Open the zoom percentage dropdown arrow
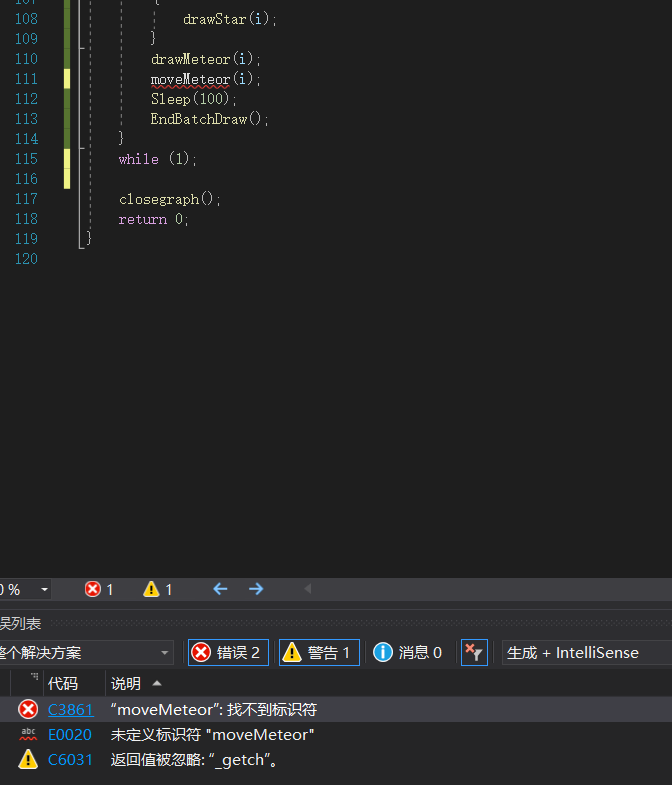The image size is (672, 785). [x=45, y=589]
